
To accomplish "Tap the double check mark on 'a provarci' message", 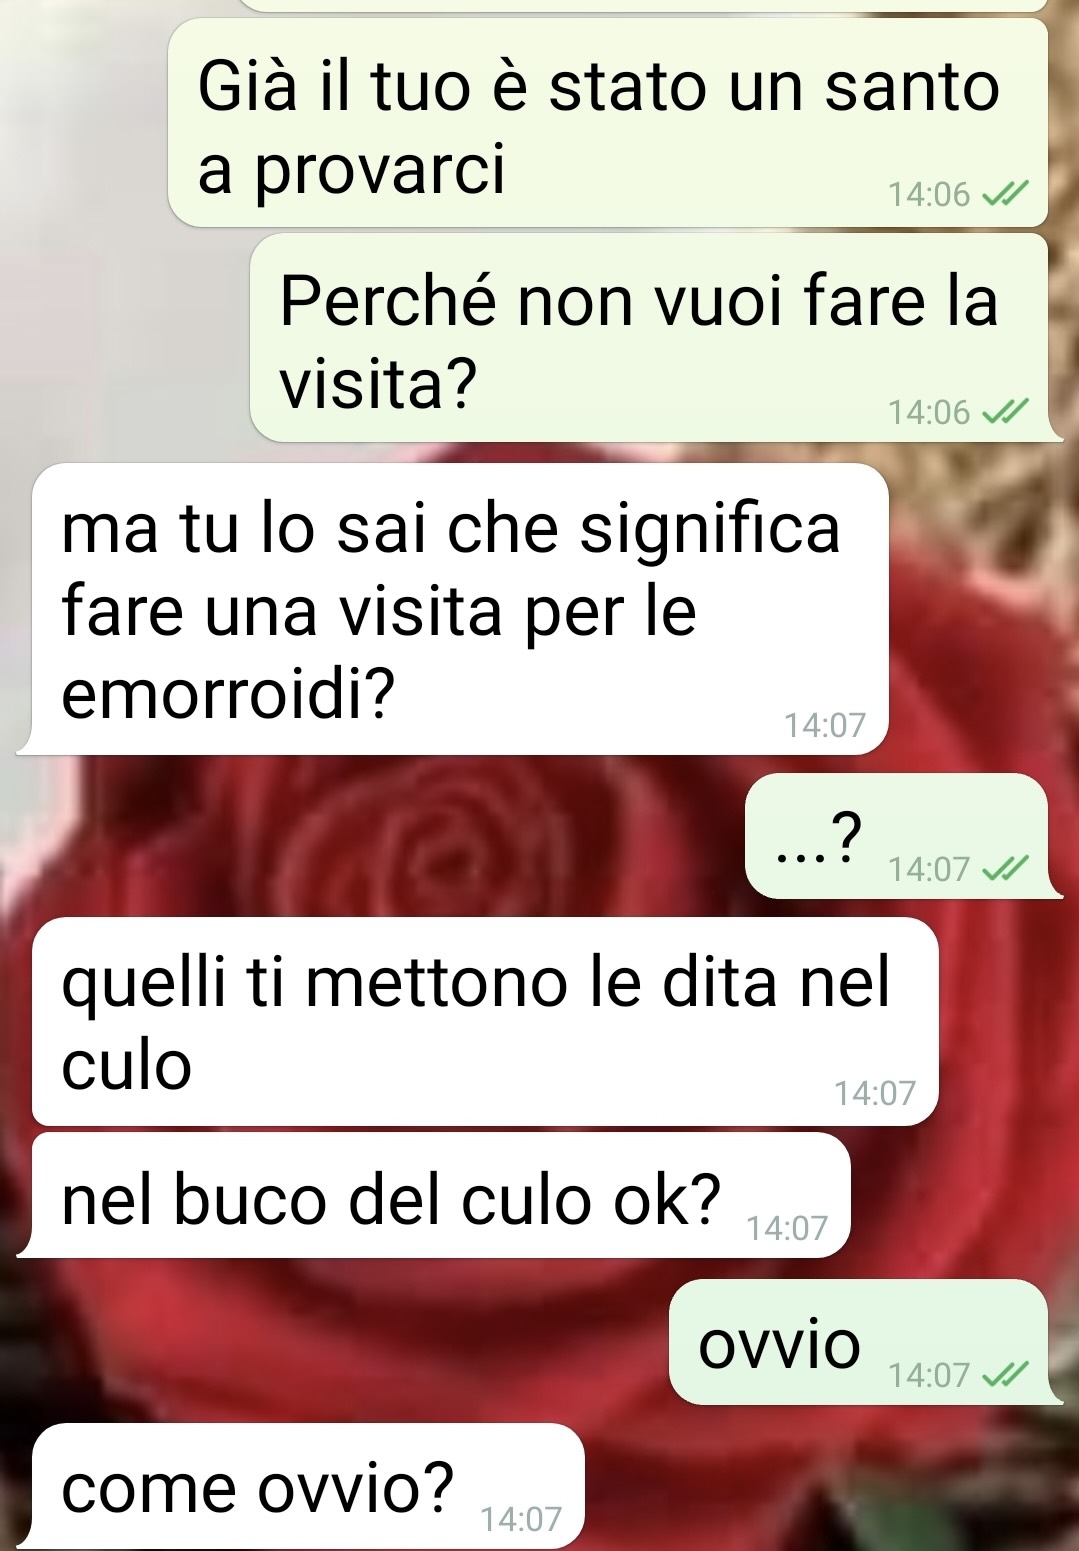I will [1005, 194].
